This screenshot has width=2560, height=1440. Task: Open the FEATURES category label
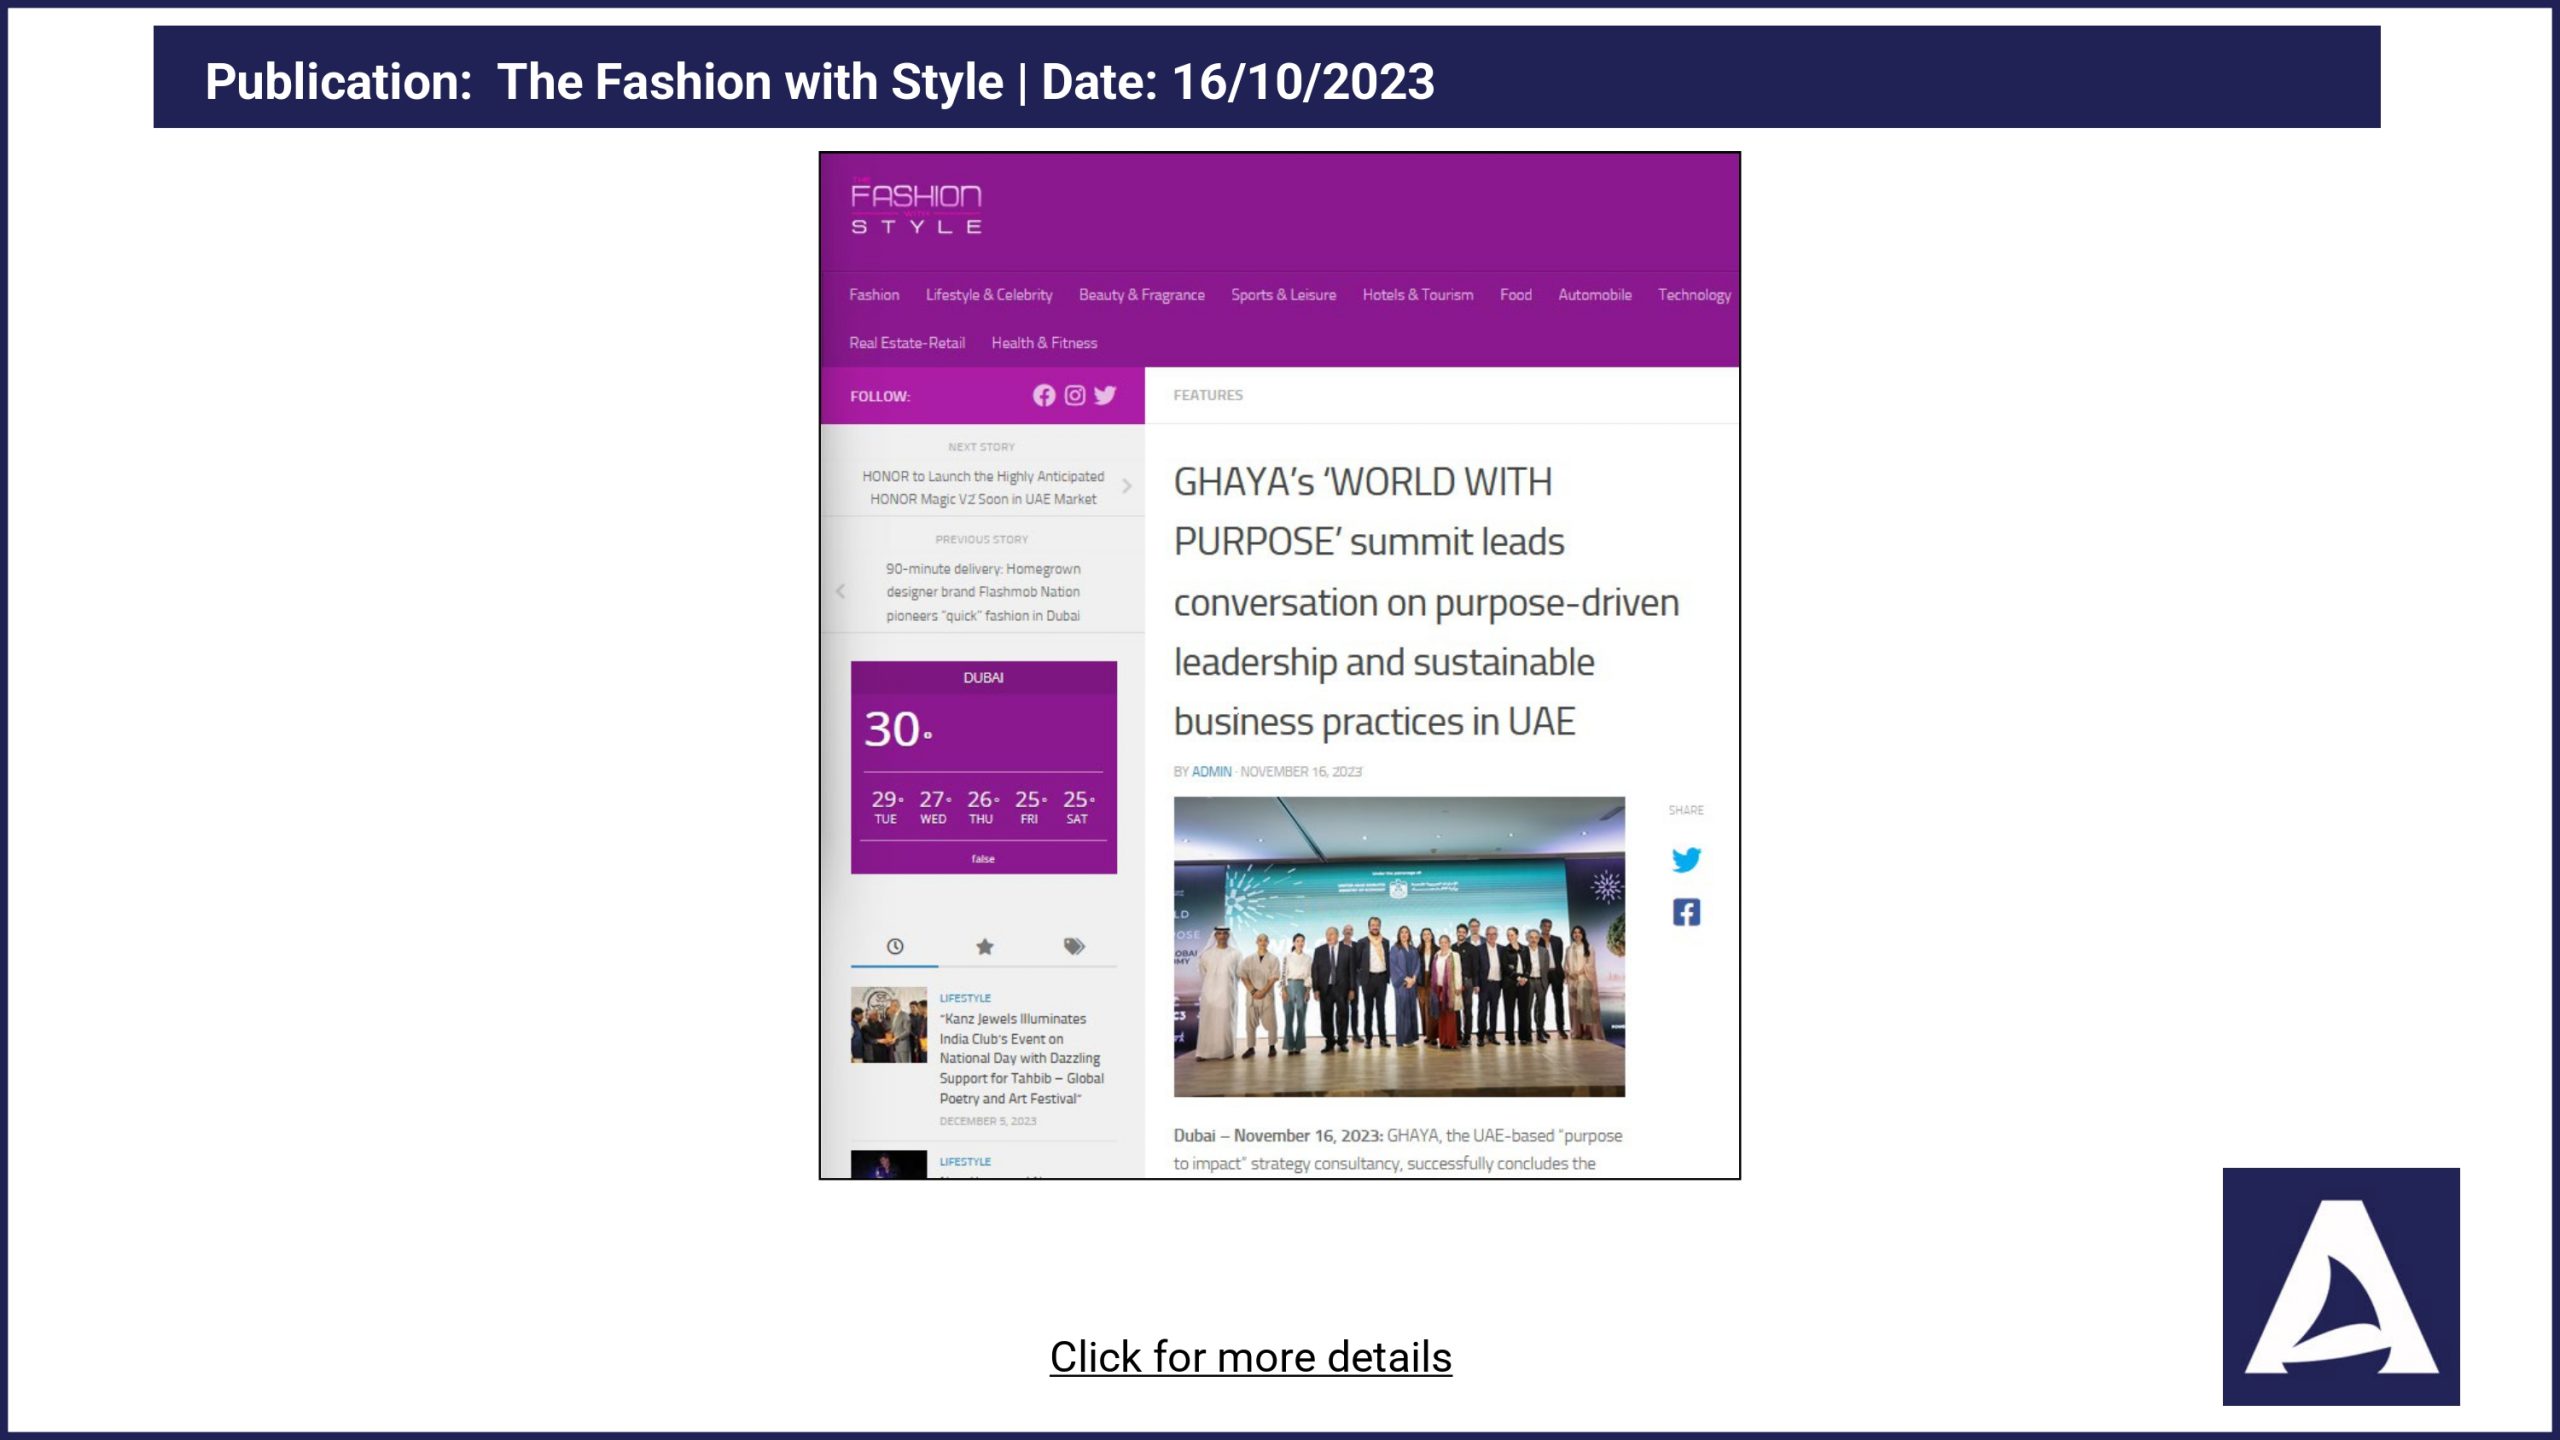coord(1208,395)
